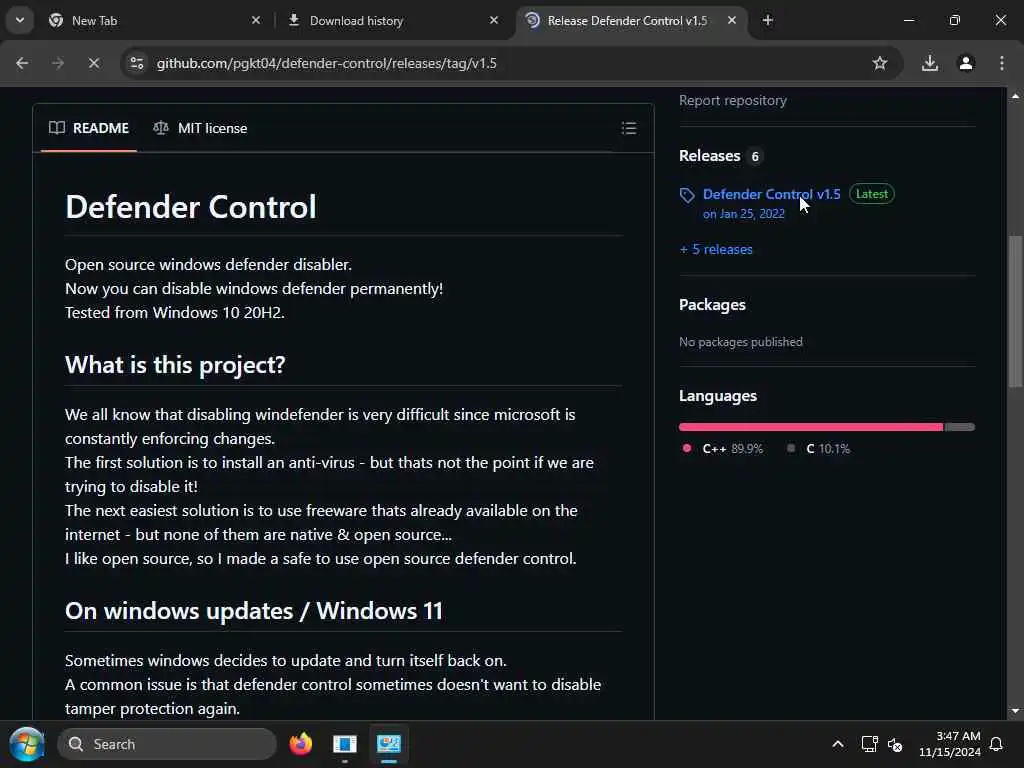This screenshot has width=1024, height=768.
Task: View site information icon in address bar
Action: pyautogui.click(x=136, y=63)
